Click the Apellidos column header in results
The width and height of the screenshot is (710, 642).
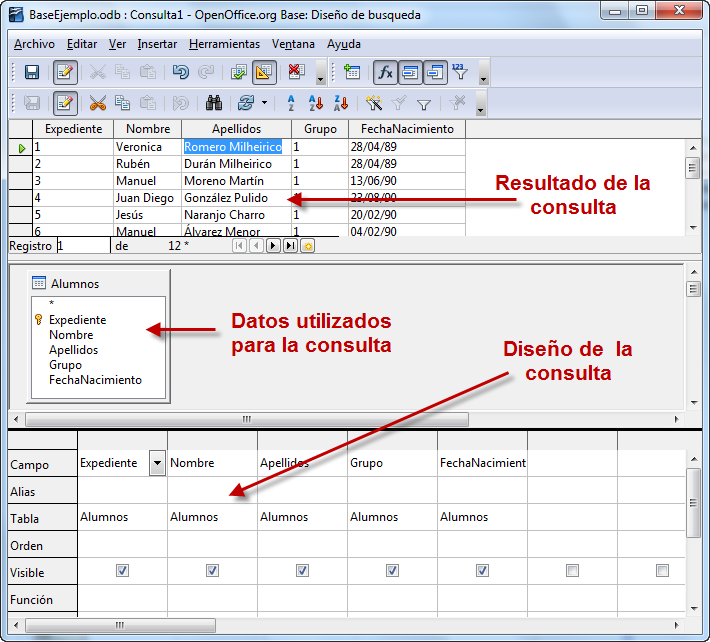point(236,129)
